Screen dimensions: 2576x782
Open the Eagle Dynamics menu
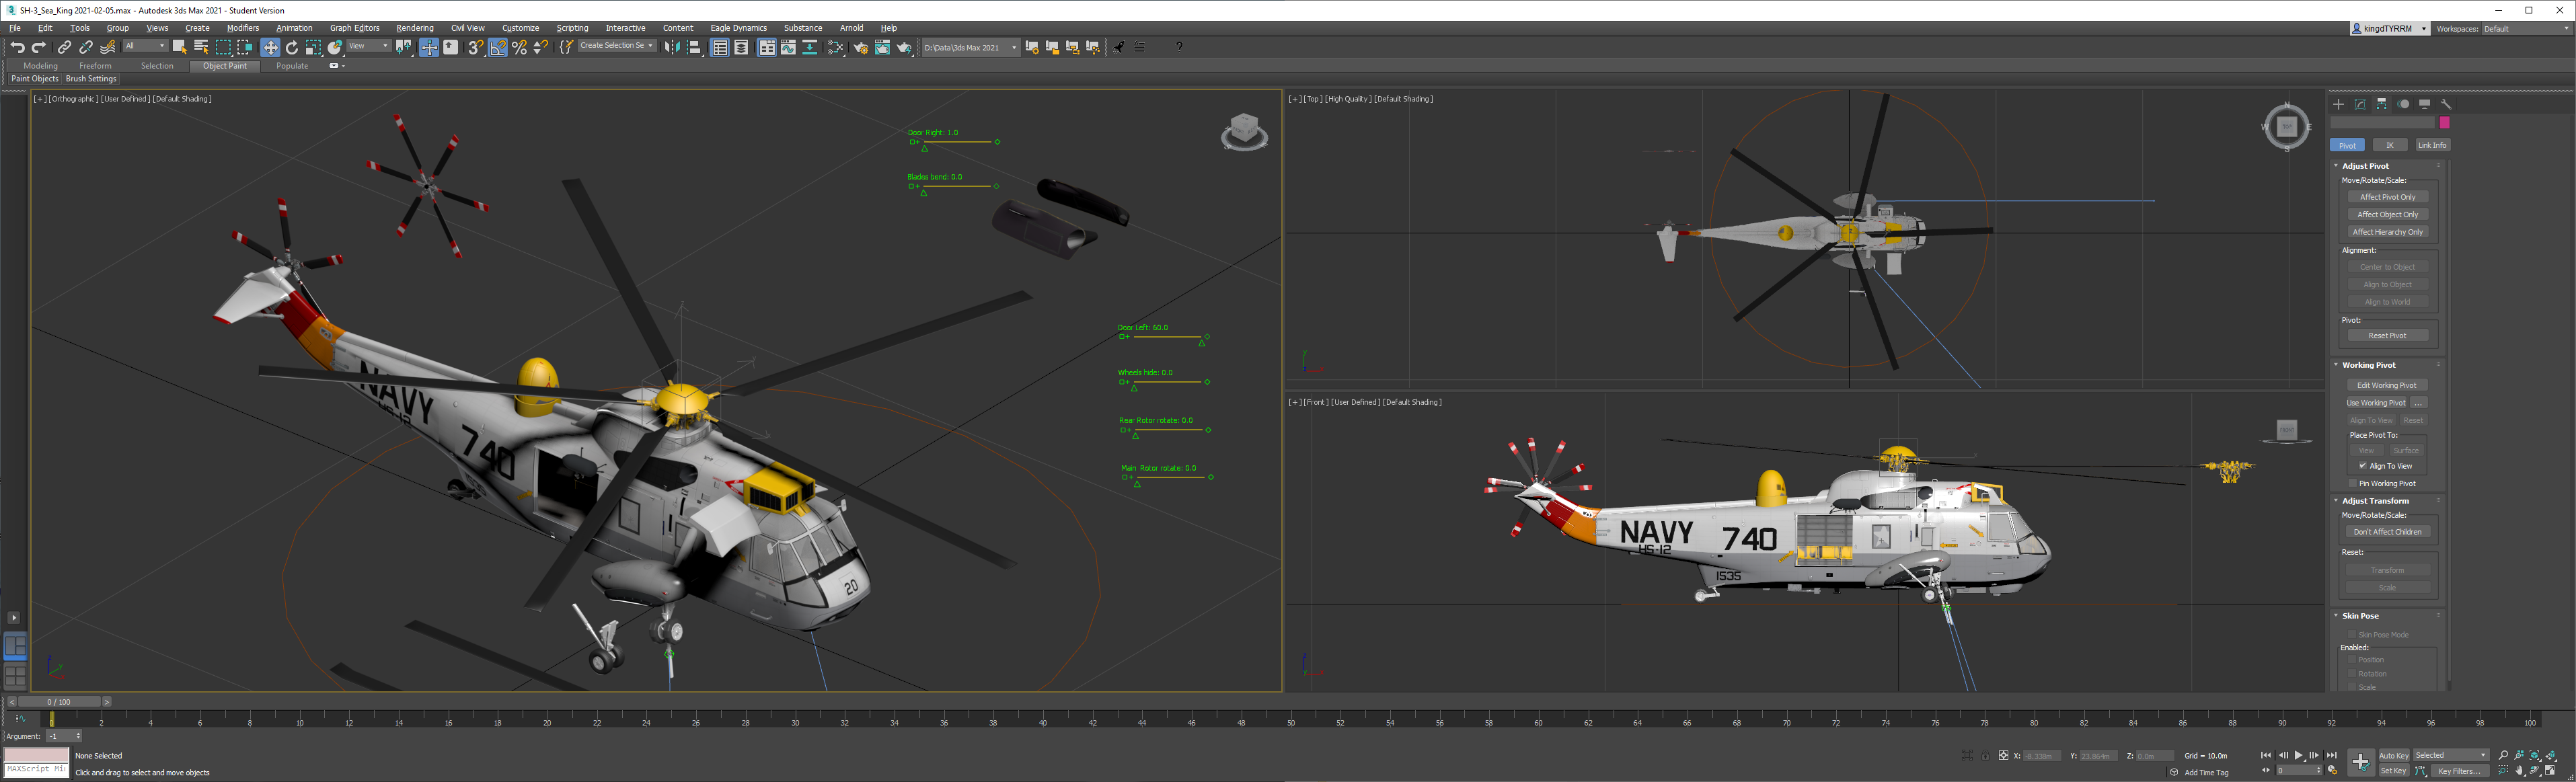click(x=738, y=28)
